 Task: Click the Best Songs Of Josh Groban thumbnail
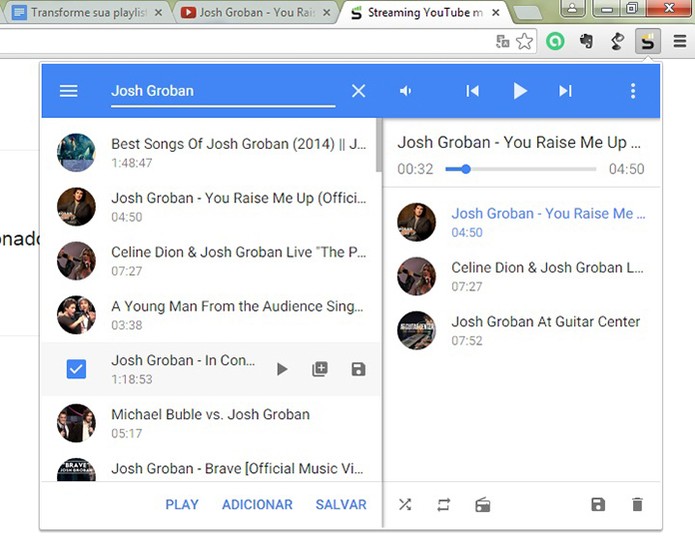click(76, 153)
